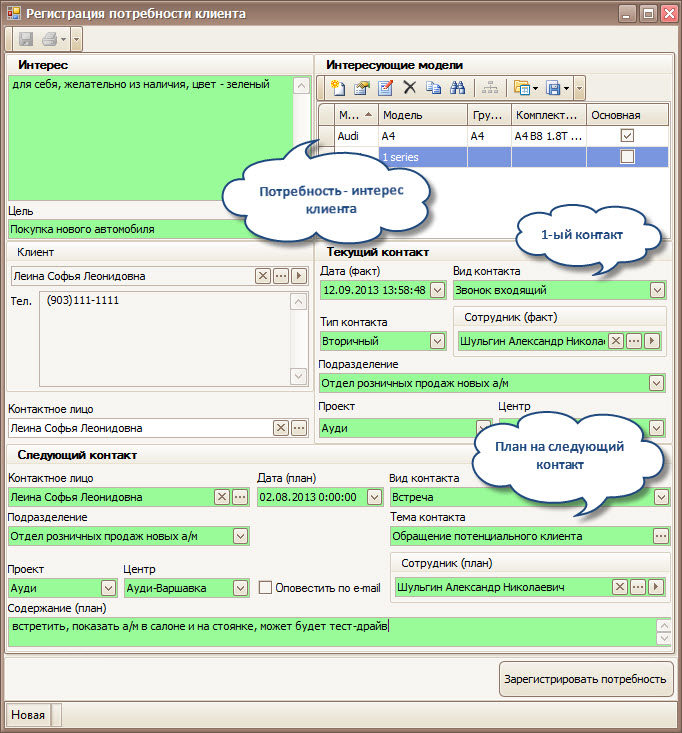Expand the Тип контакта Вторичный dropdown
682x733 pixels.
point(437,341)
